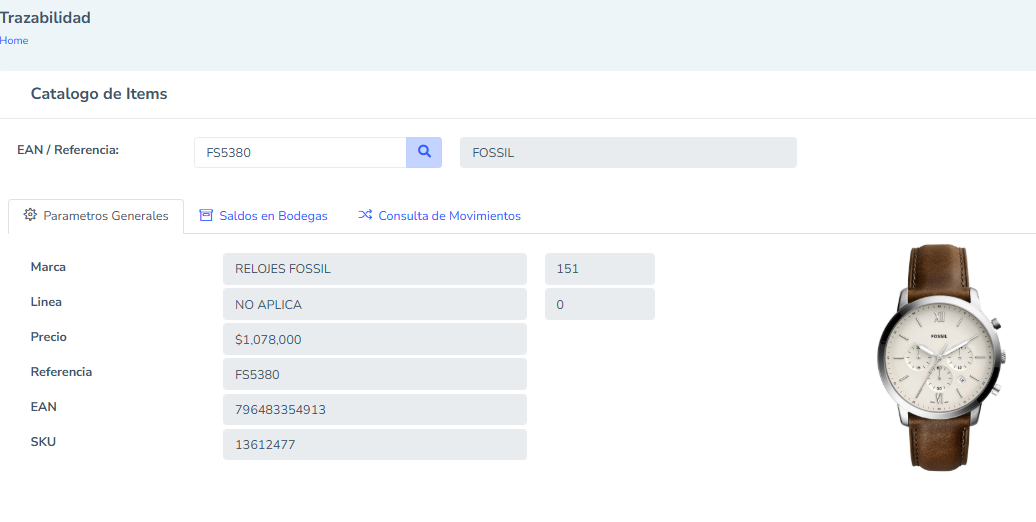Click the magnifying glass search button
Image resolution: width=1036 pixels, height=522 pixels.
424,152
